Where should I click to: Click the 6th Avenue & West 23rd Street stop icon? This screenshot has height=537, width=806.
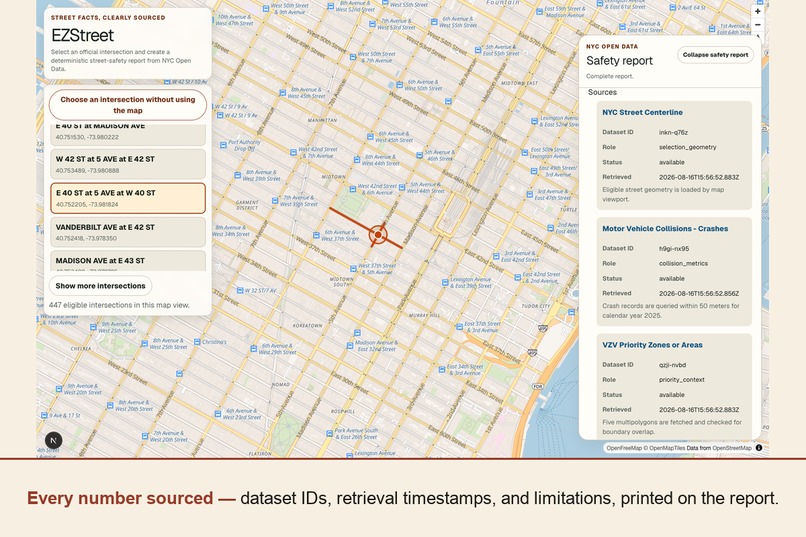click(217, 414)
